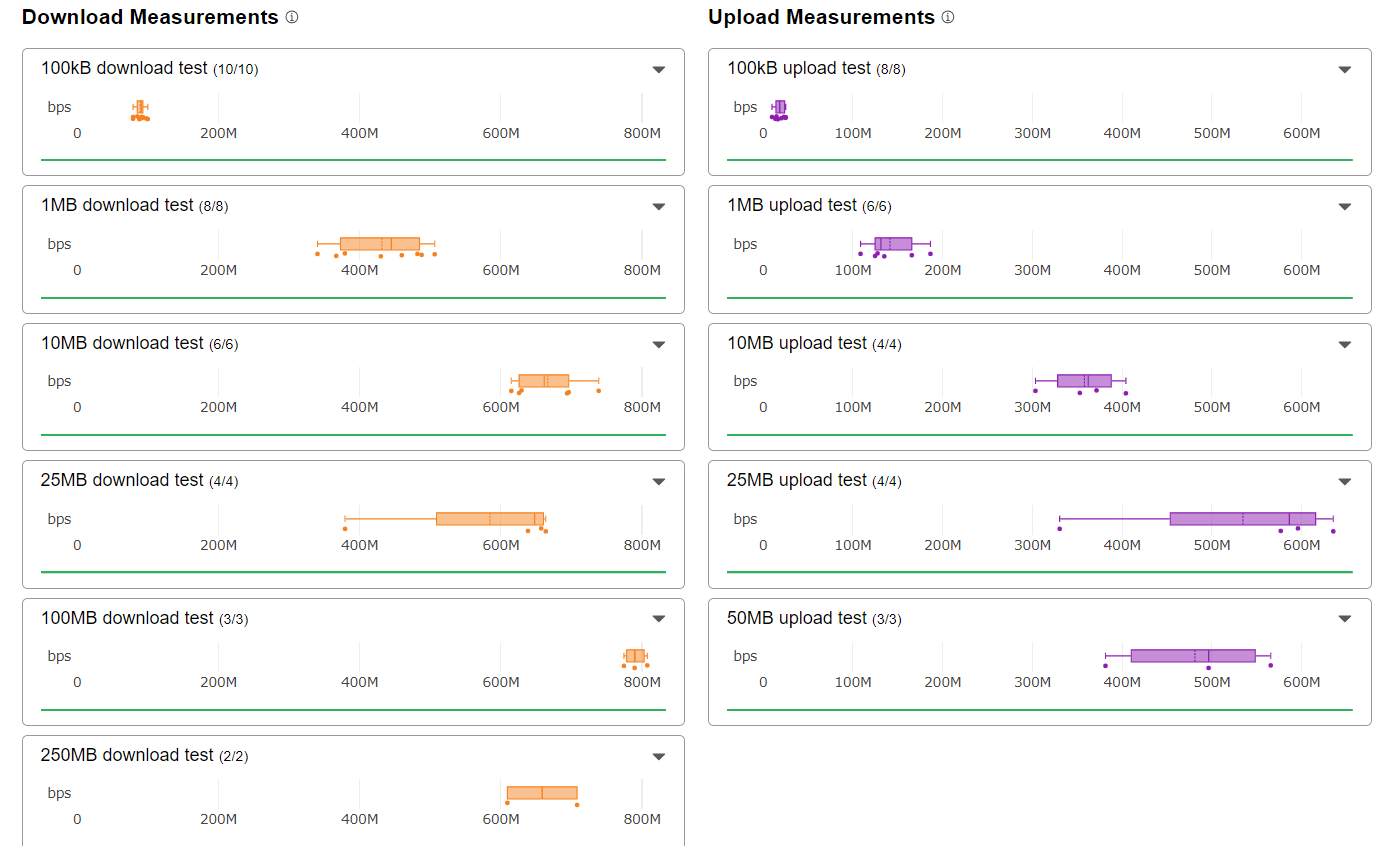This screenshot has height=846, width=1387.
Task: Toggle the 1MB upload test chevron
Action: click(x=1345, y=207)
